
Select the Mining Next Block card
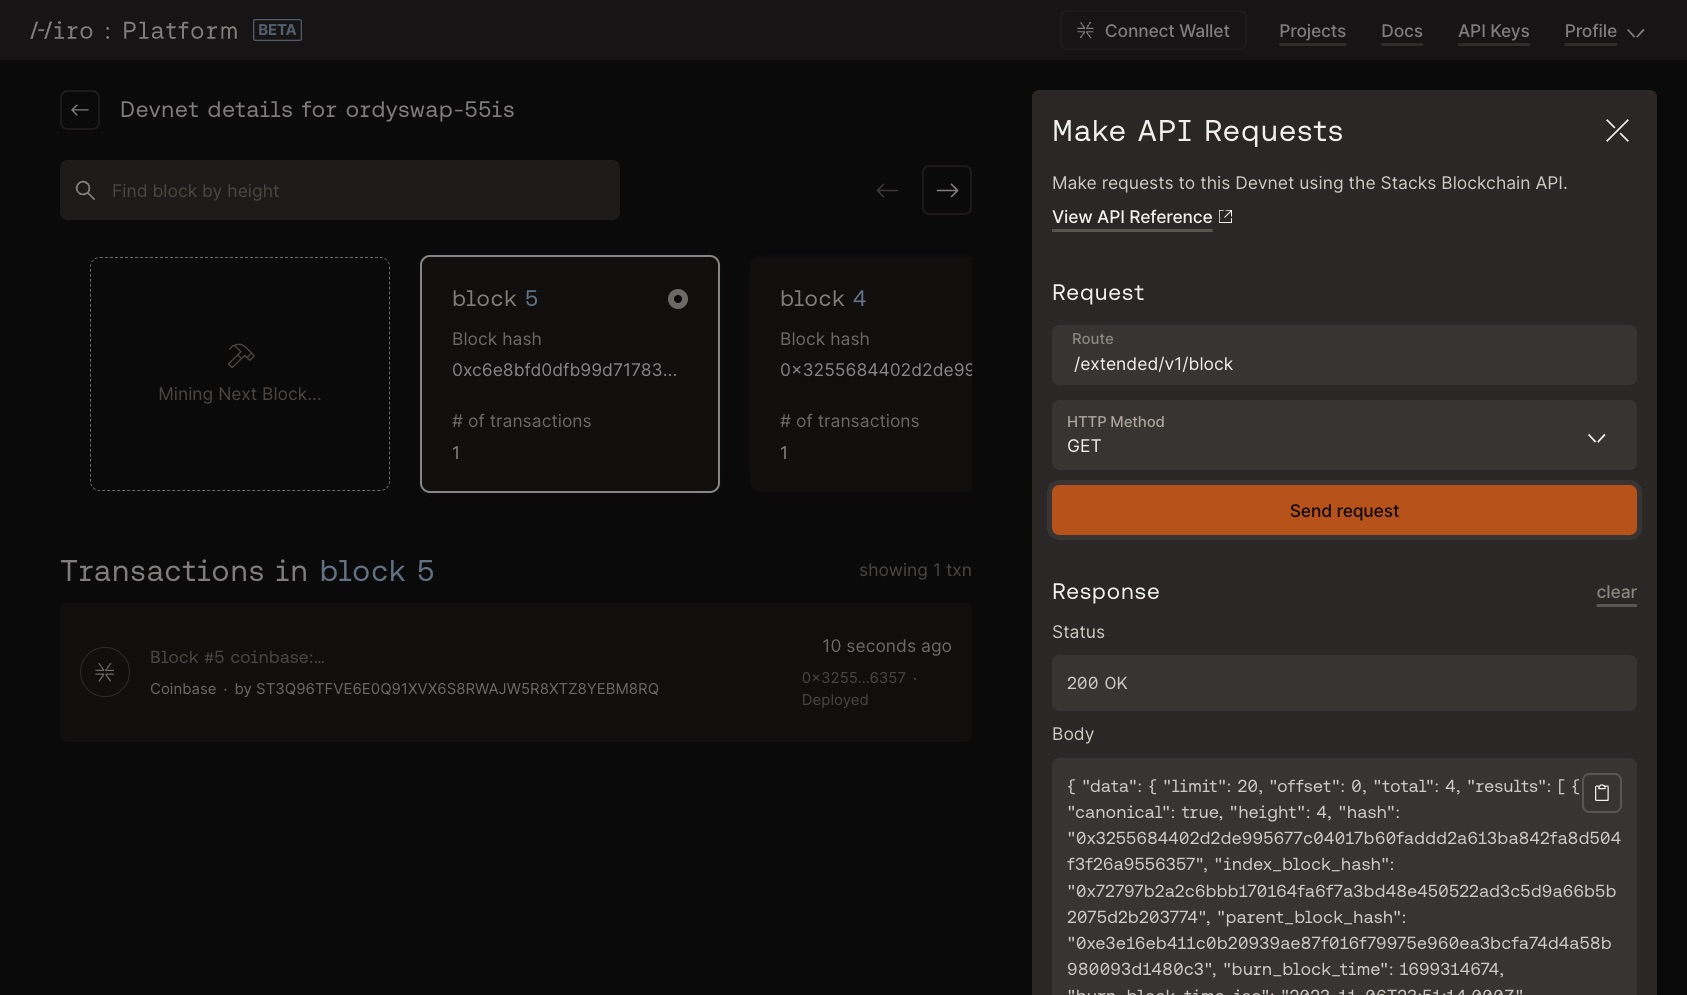pyautogui.click(x=240, y=374)
